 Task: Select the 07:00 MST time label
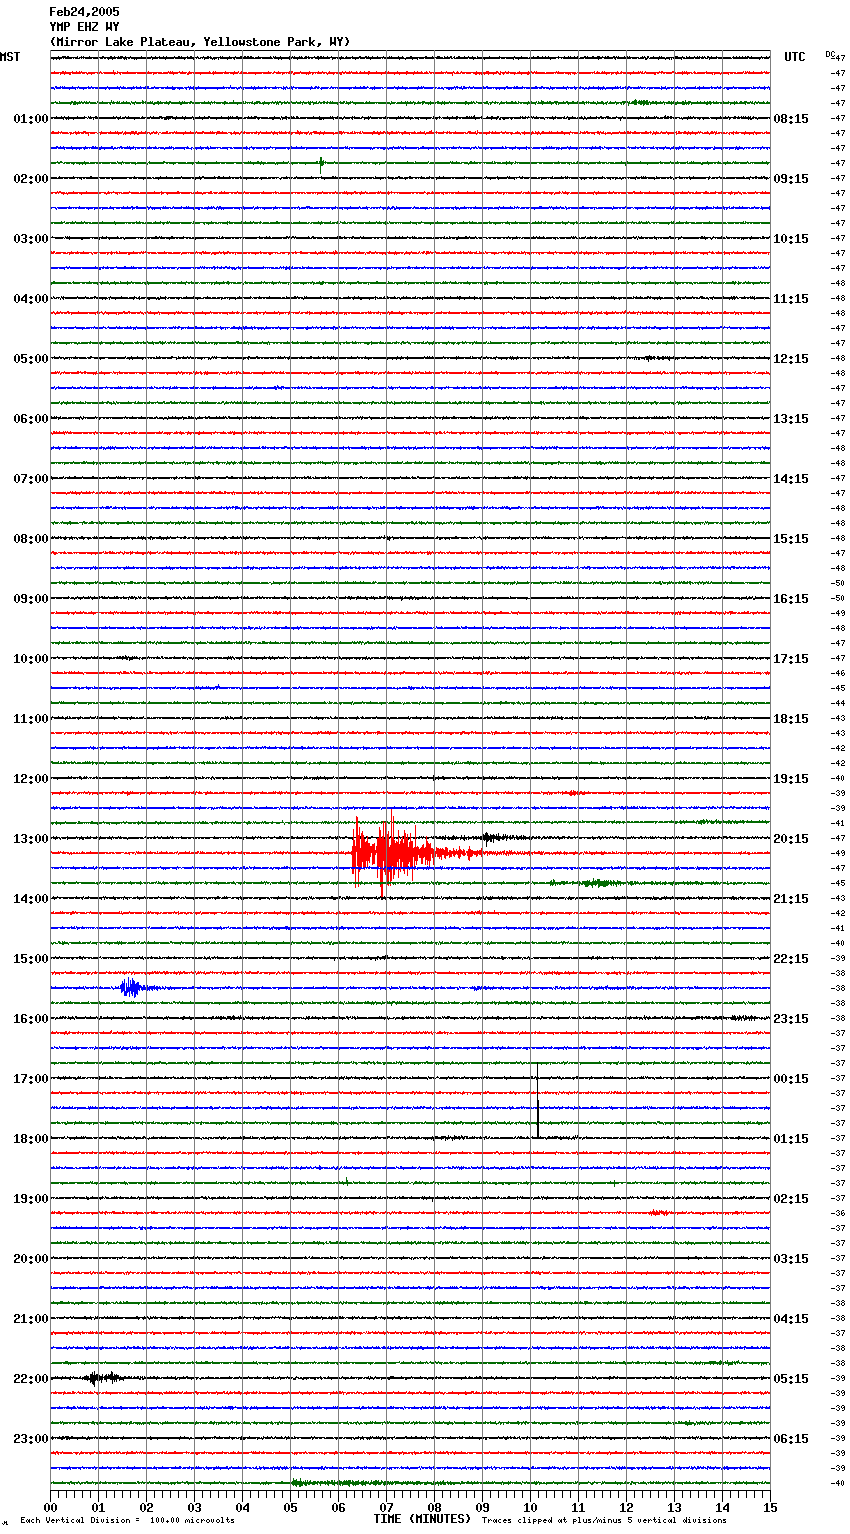click(x=31, y=479)
